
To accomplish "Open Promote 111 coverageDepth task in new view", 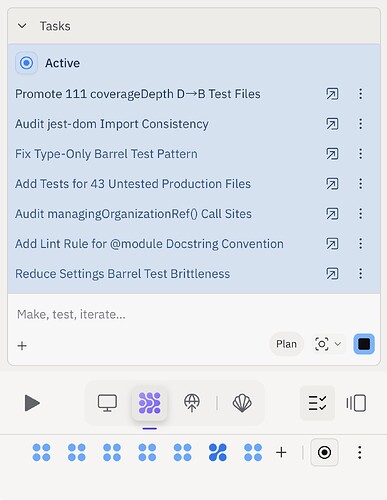I will pos(332,94).
